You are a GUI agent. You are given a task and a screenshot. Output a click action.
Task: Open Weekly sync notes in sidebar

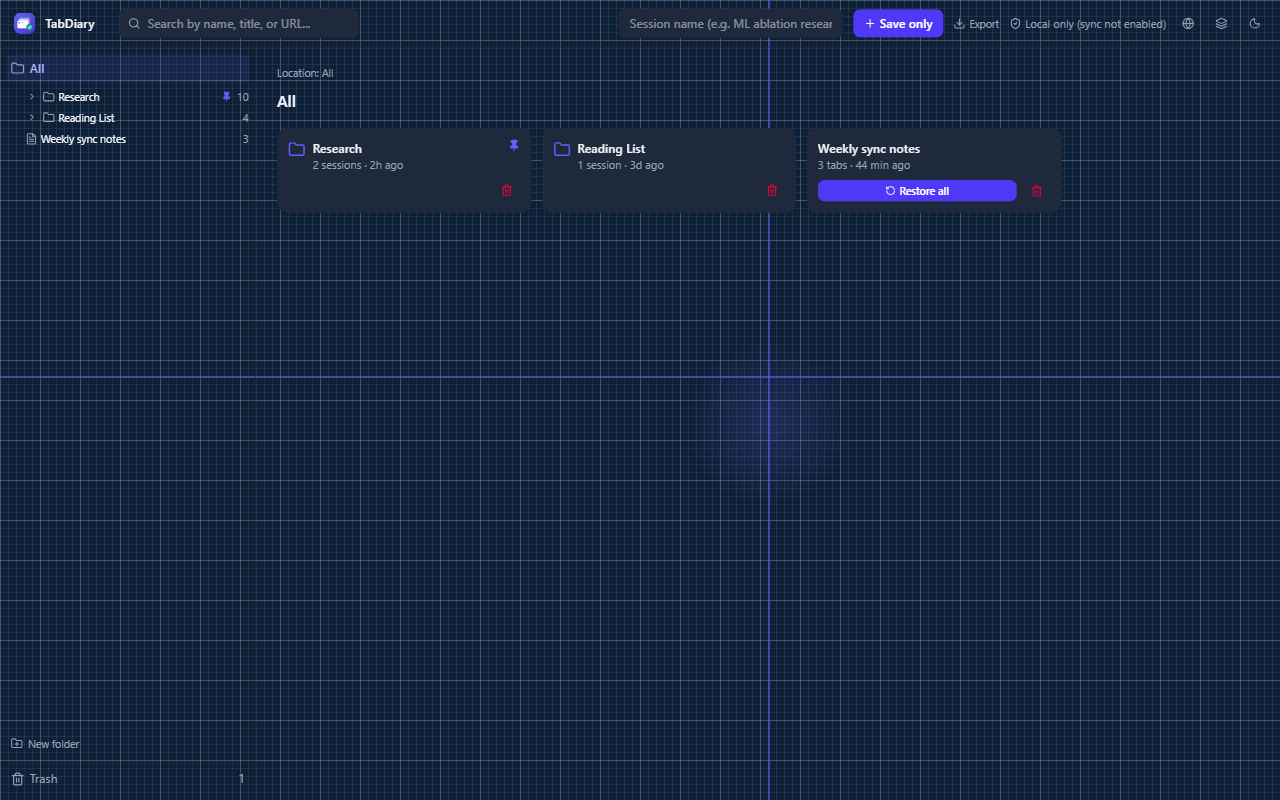click(x=83, y=139)
